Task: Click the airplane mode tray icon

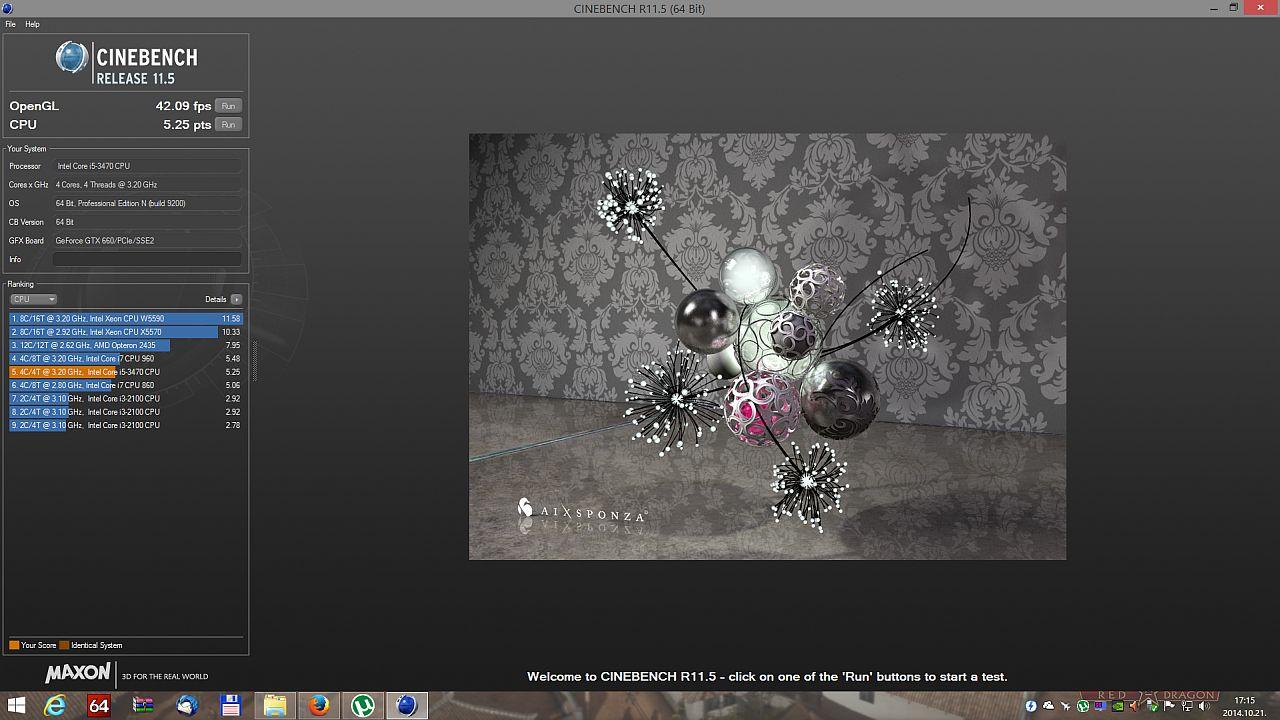Action: [x=1065, y=706]
